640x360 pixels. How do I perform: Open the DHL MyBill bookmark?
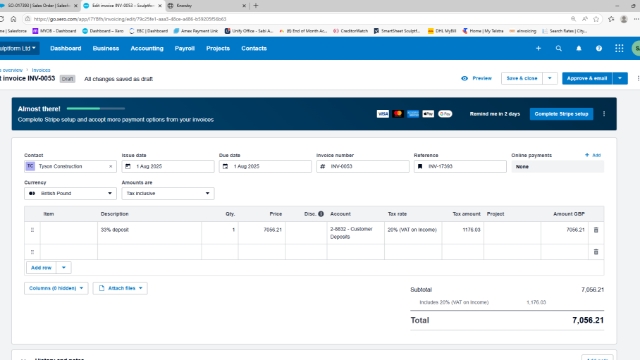point(442,31)
